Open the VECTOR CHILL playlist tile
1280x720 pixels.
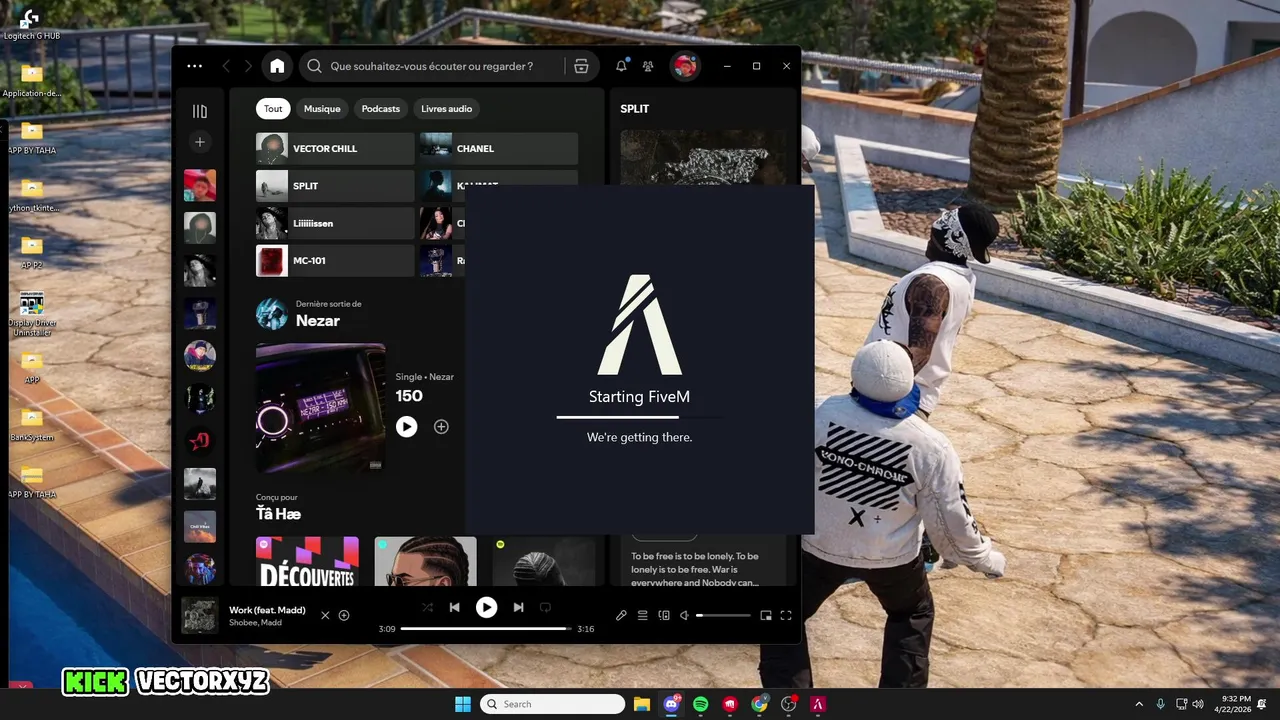click(335, 149)
